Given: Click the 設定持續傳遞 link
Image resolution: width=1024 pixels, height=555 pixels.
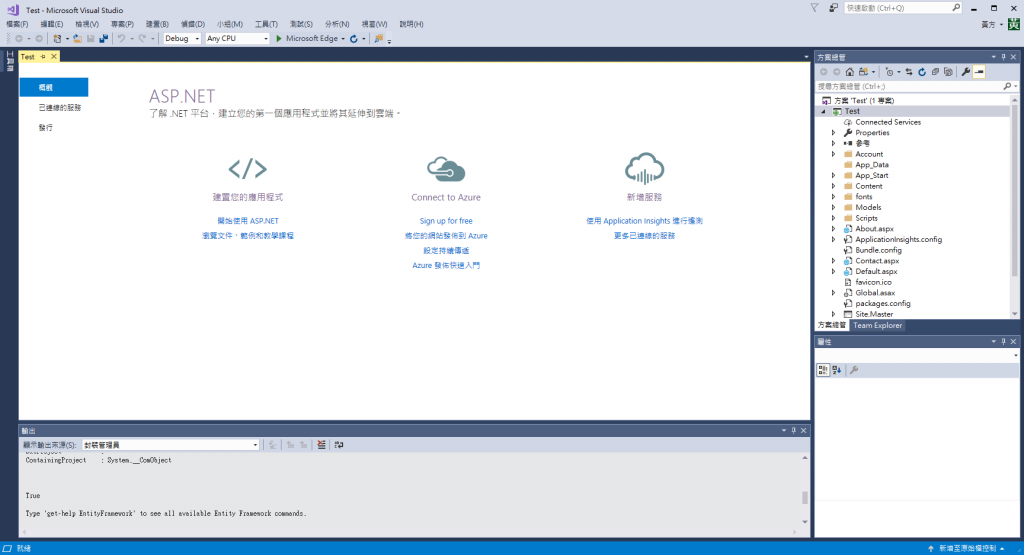Looking at the screenshot, I should point(446,251).
